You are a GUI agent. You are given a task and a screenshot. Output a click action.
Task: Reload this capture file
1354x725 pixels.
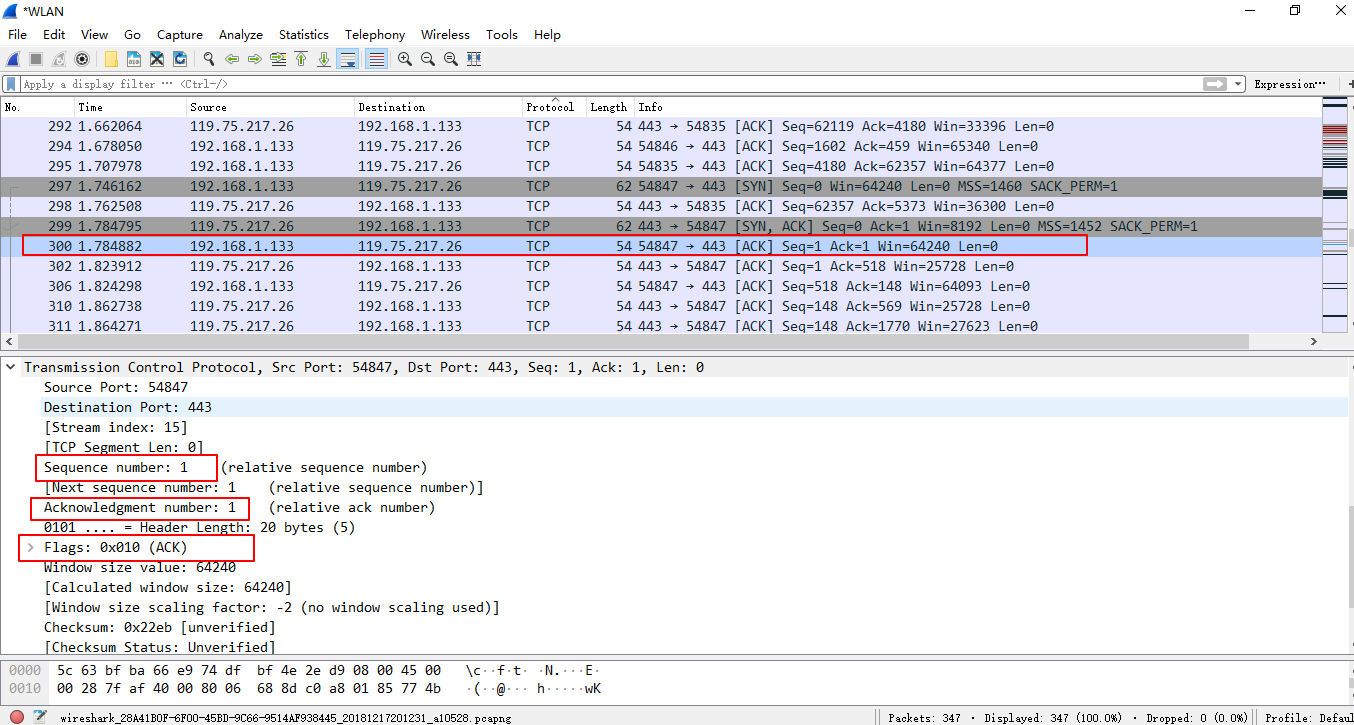(180, 59)
